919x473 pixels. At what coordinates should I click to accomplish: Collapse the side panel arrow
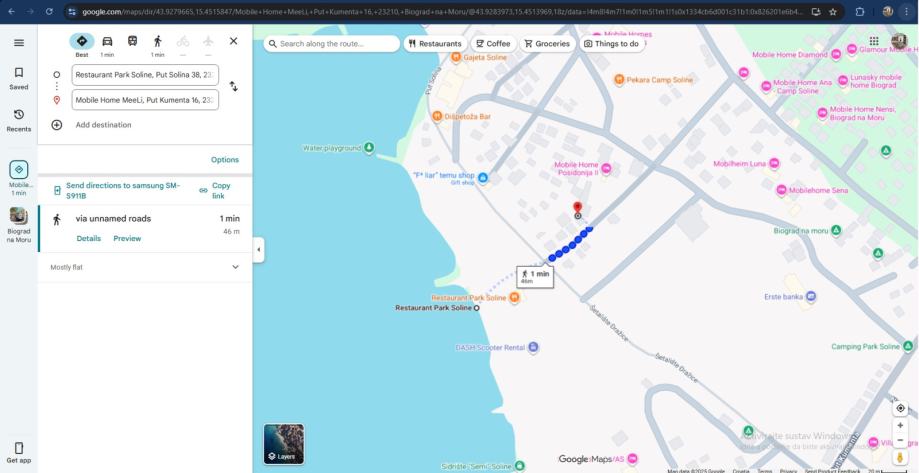258,250
